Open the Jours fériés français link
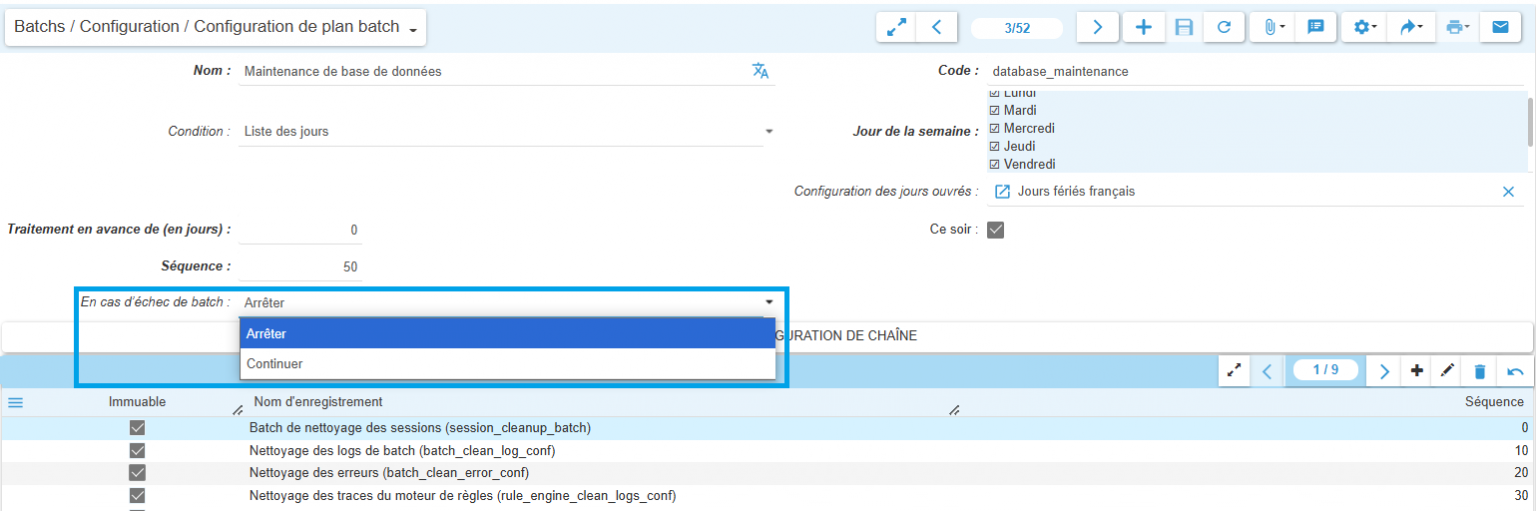1536x511 pixels. pos(1075,192)
